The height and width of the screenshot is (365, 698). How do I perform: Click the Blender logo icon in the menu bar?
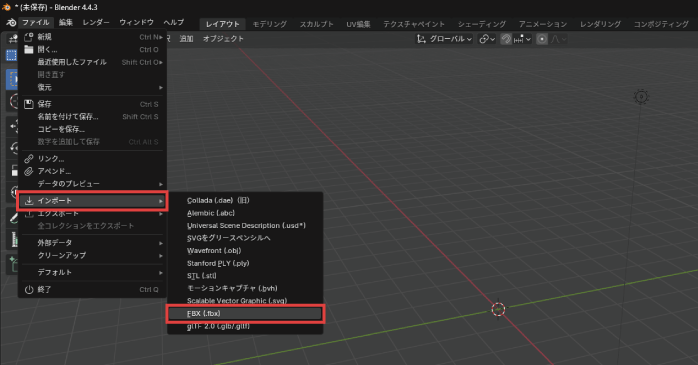click(x=12, y=23)
